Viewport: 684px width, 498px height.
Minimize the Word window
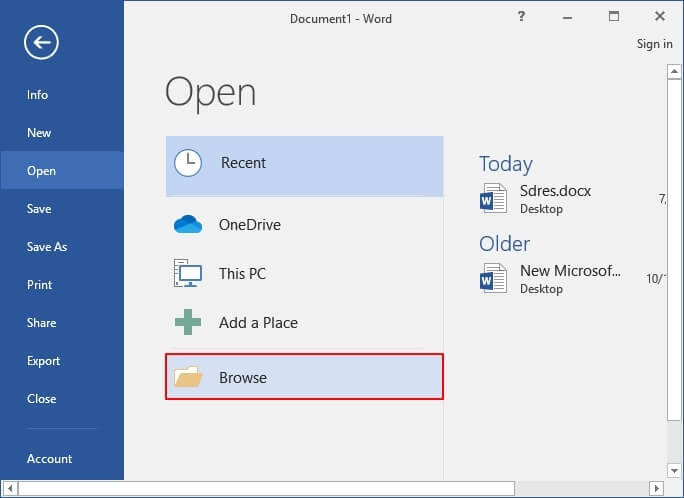pyautogui.click(x=568, y=16)
